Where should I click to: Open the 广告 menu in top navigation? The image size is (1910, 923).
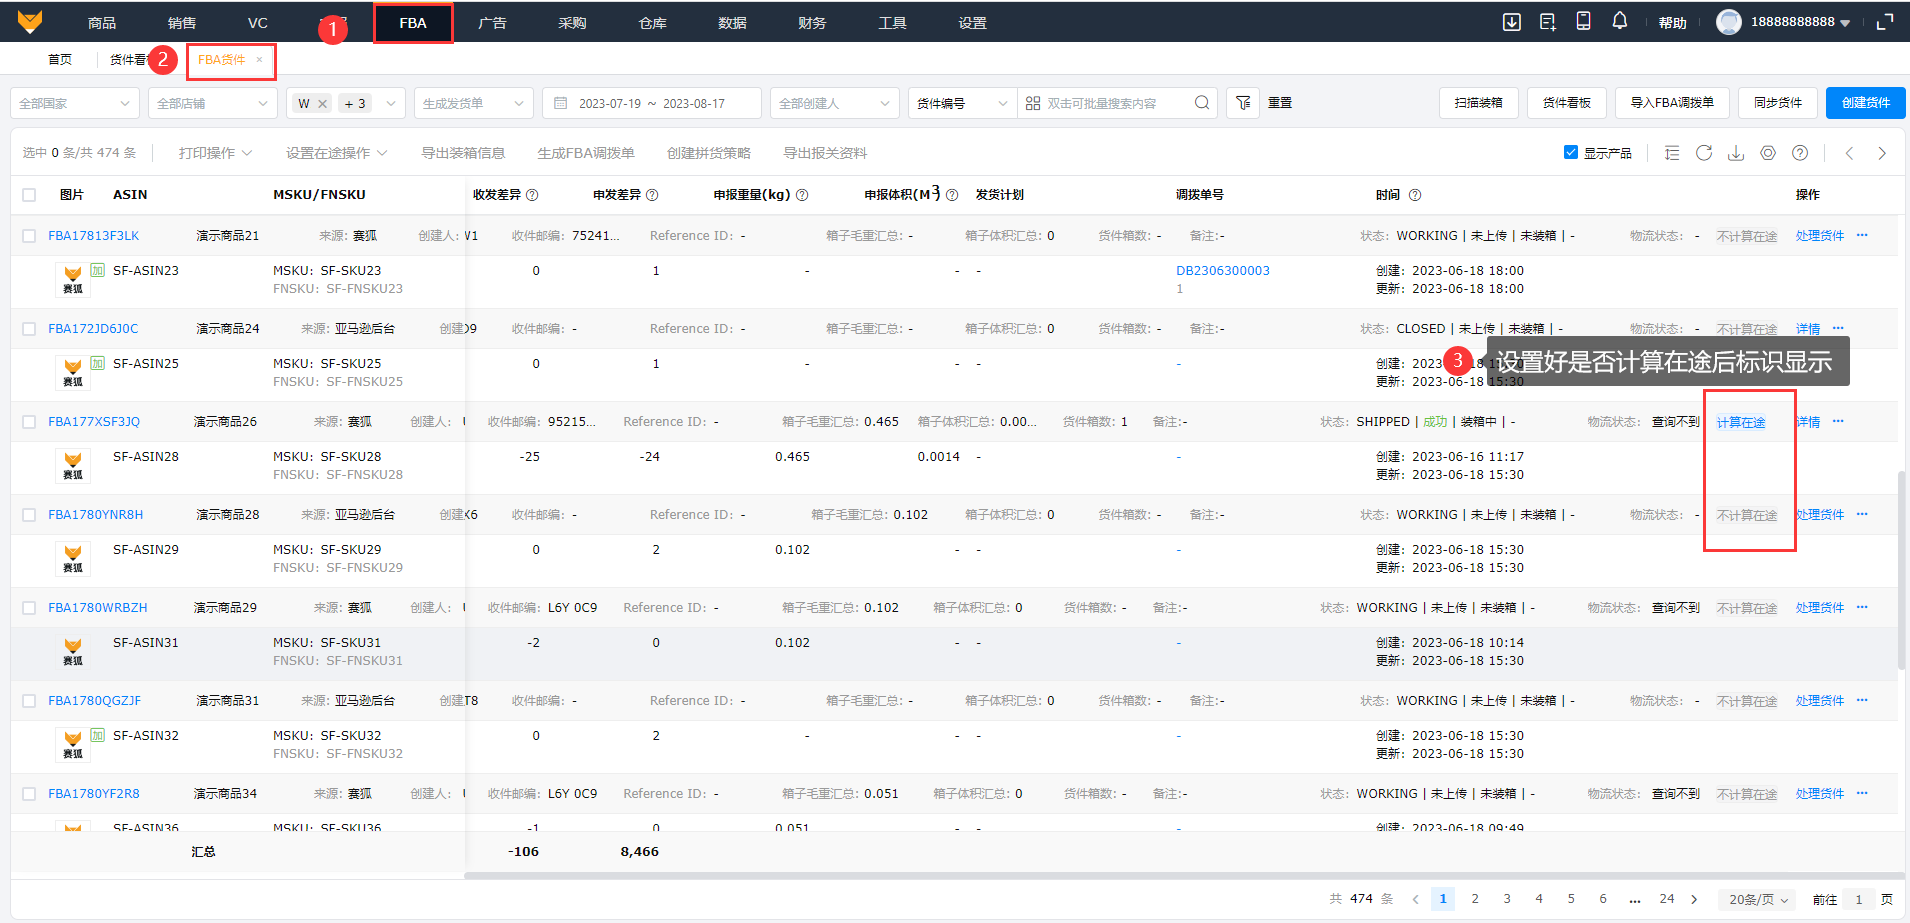pyautogui.click(x=492, y=23)
